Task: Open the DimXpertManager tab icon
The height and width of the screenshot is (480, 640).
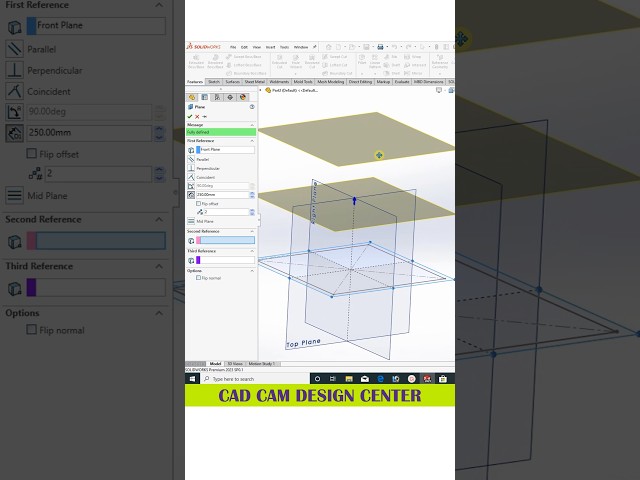Action: [230, 97]
